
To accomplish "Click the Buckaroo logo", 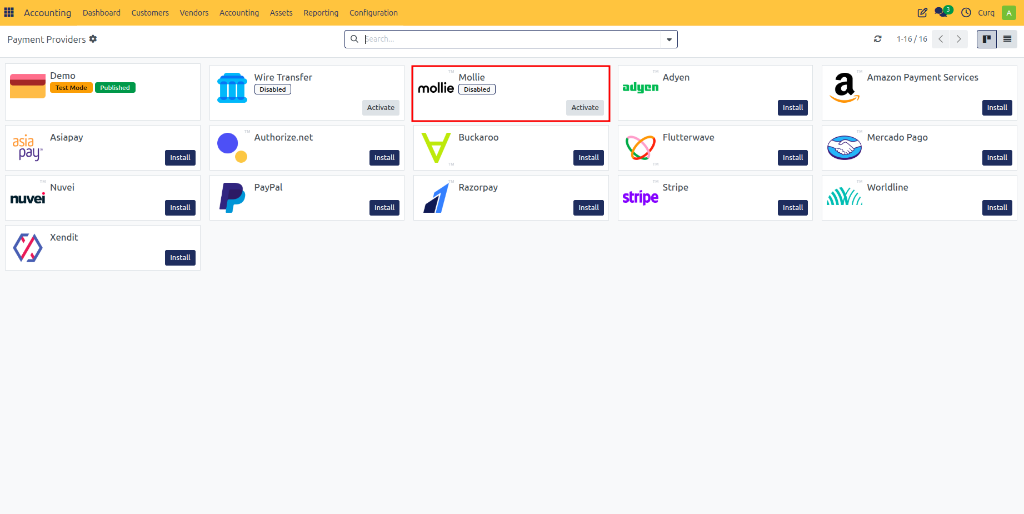I will pyautogui.click(x=436, y=148).
